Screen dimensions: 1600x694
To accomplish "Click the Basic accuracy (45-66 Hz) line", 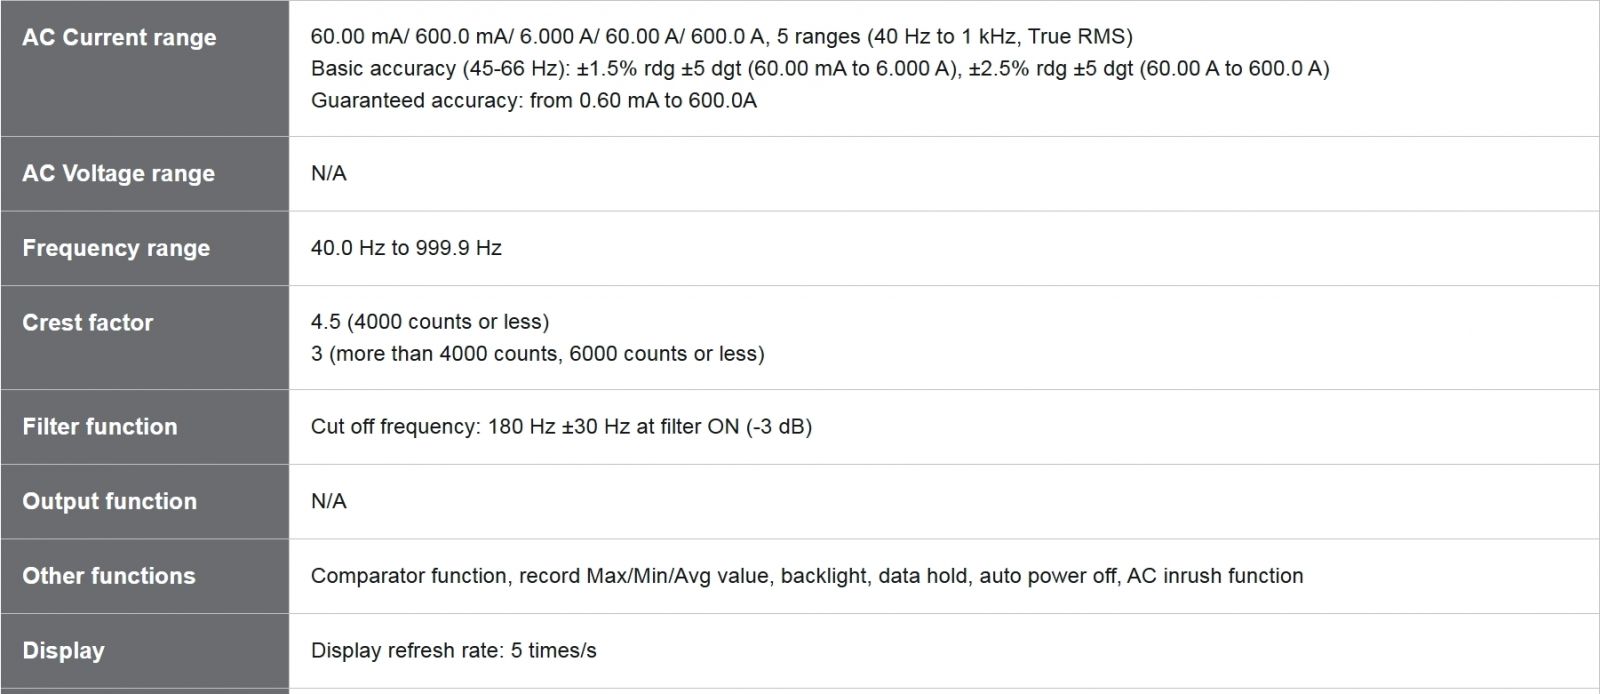I will 819,69.
